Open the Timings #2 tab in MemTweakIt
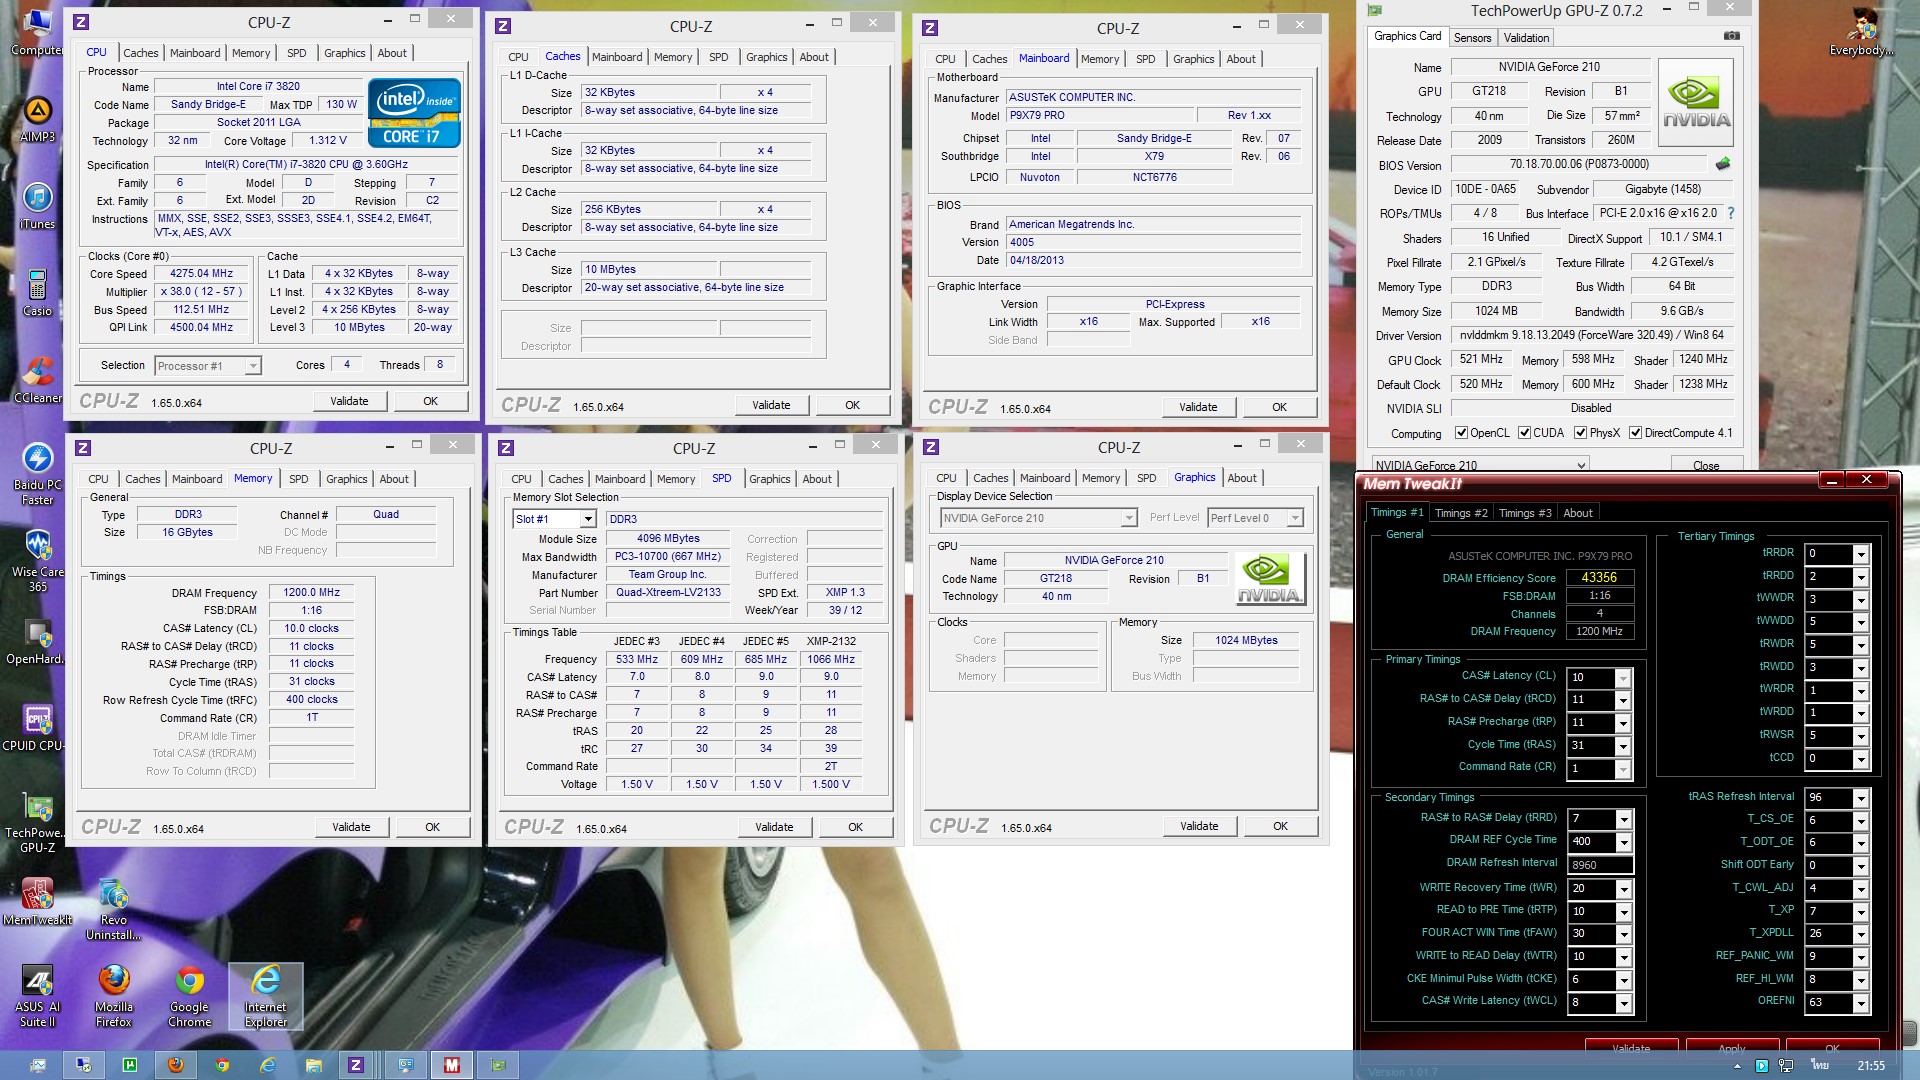The image size is (1920, 1080). coord(1460,513)
